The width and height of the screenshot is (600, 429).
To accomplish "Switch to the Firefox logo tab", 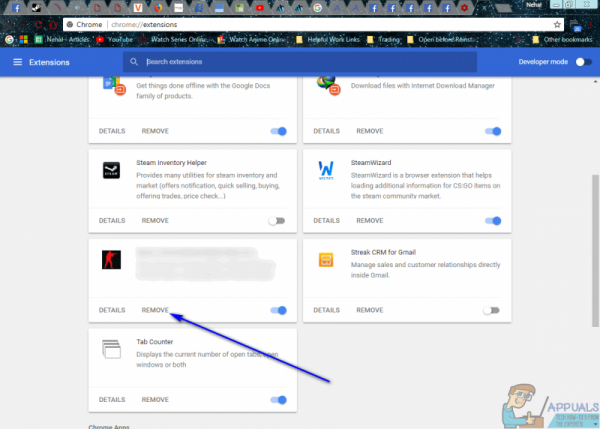I will coord(158,8).
